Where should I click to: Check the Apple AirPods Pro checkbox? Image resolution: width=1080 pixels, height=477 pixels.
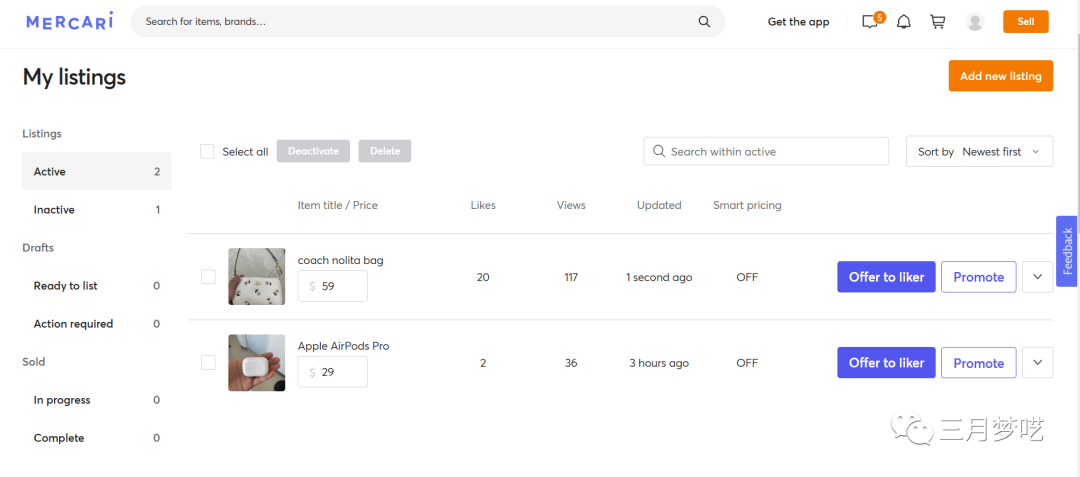tap(208, 362)
